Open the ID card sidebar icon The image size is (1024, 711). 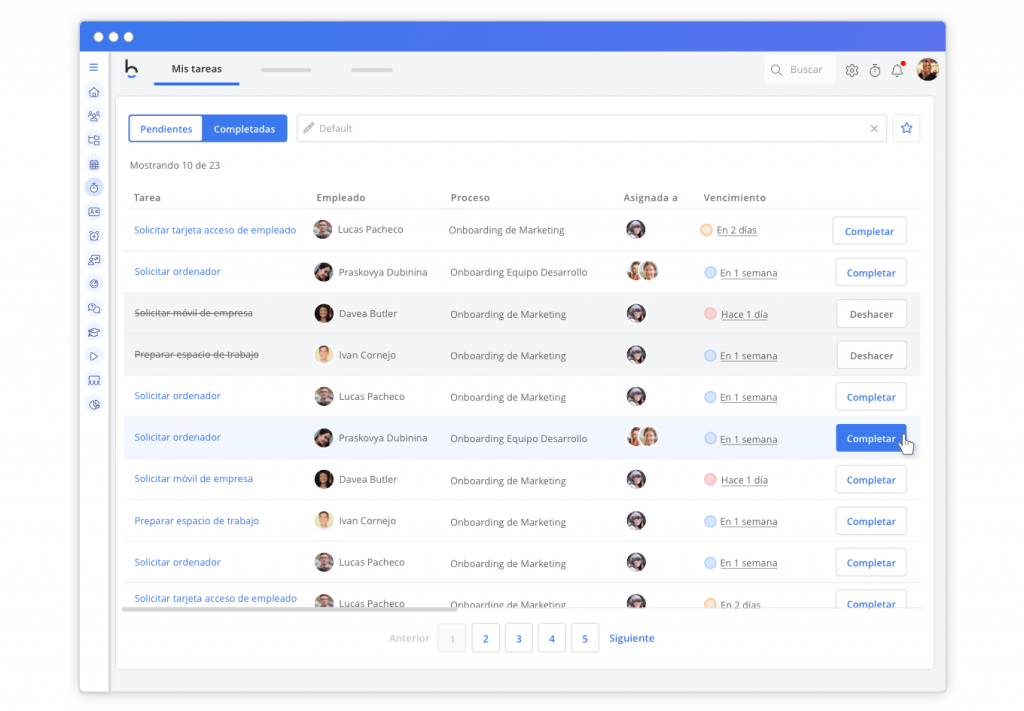click(x=94, y=212)
